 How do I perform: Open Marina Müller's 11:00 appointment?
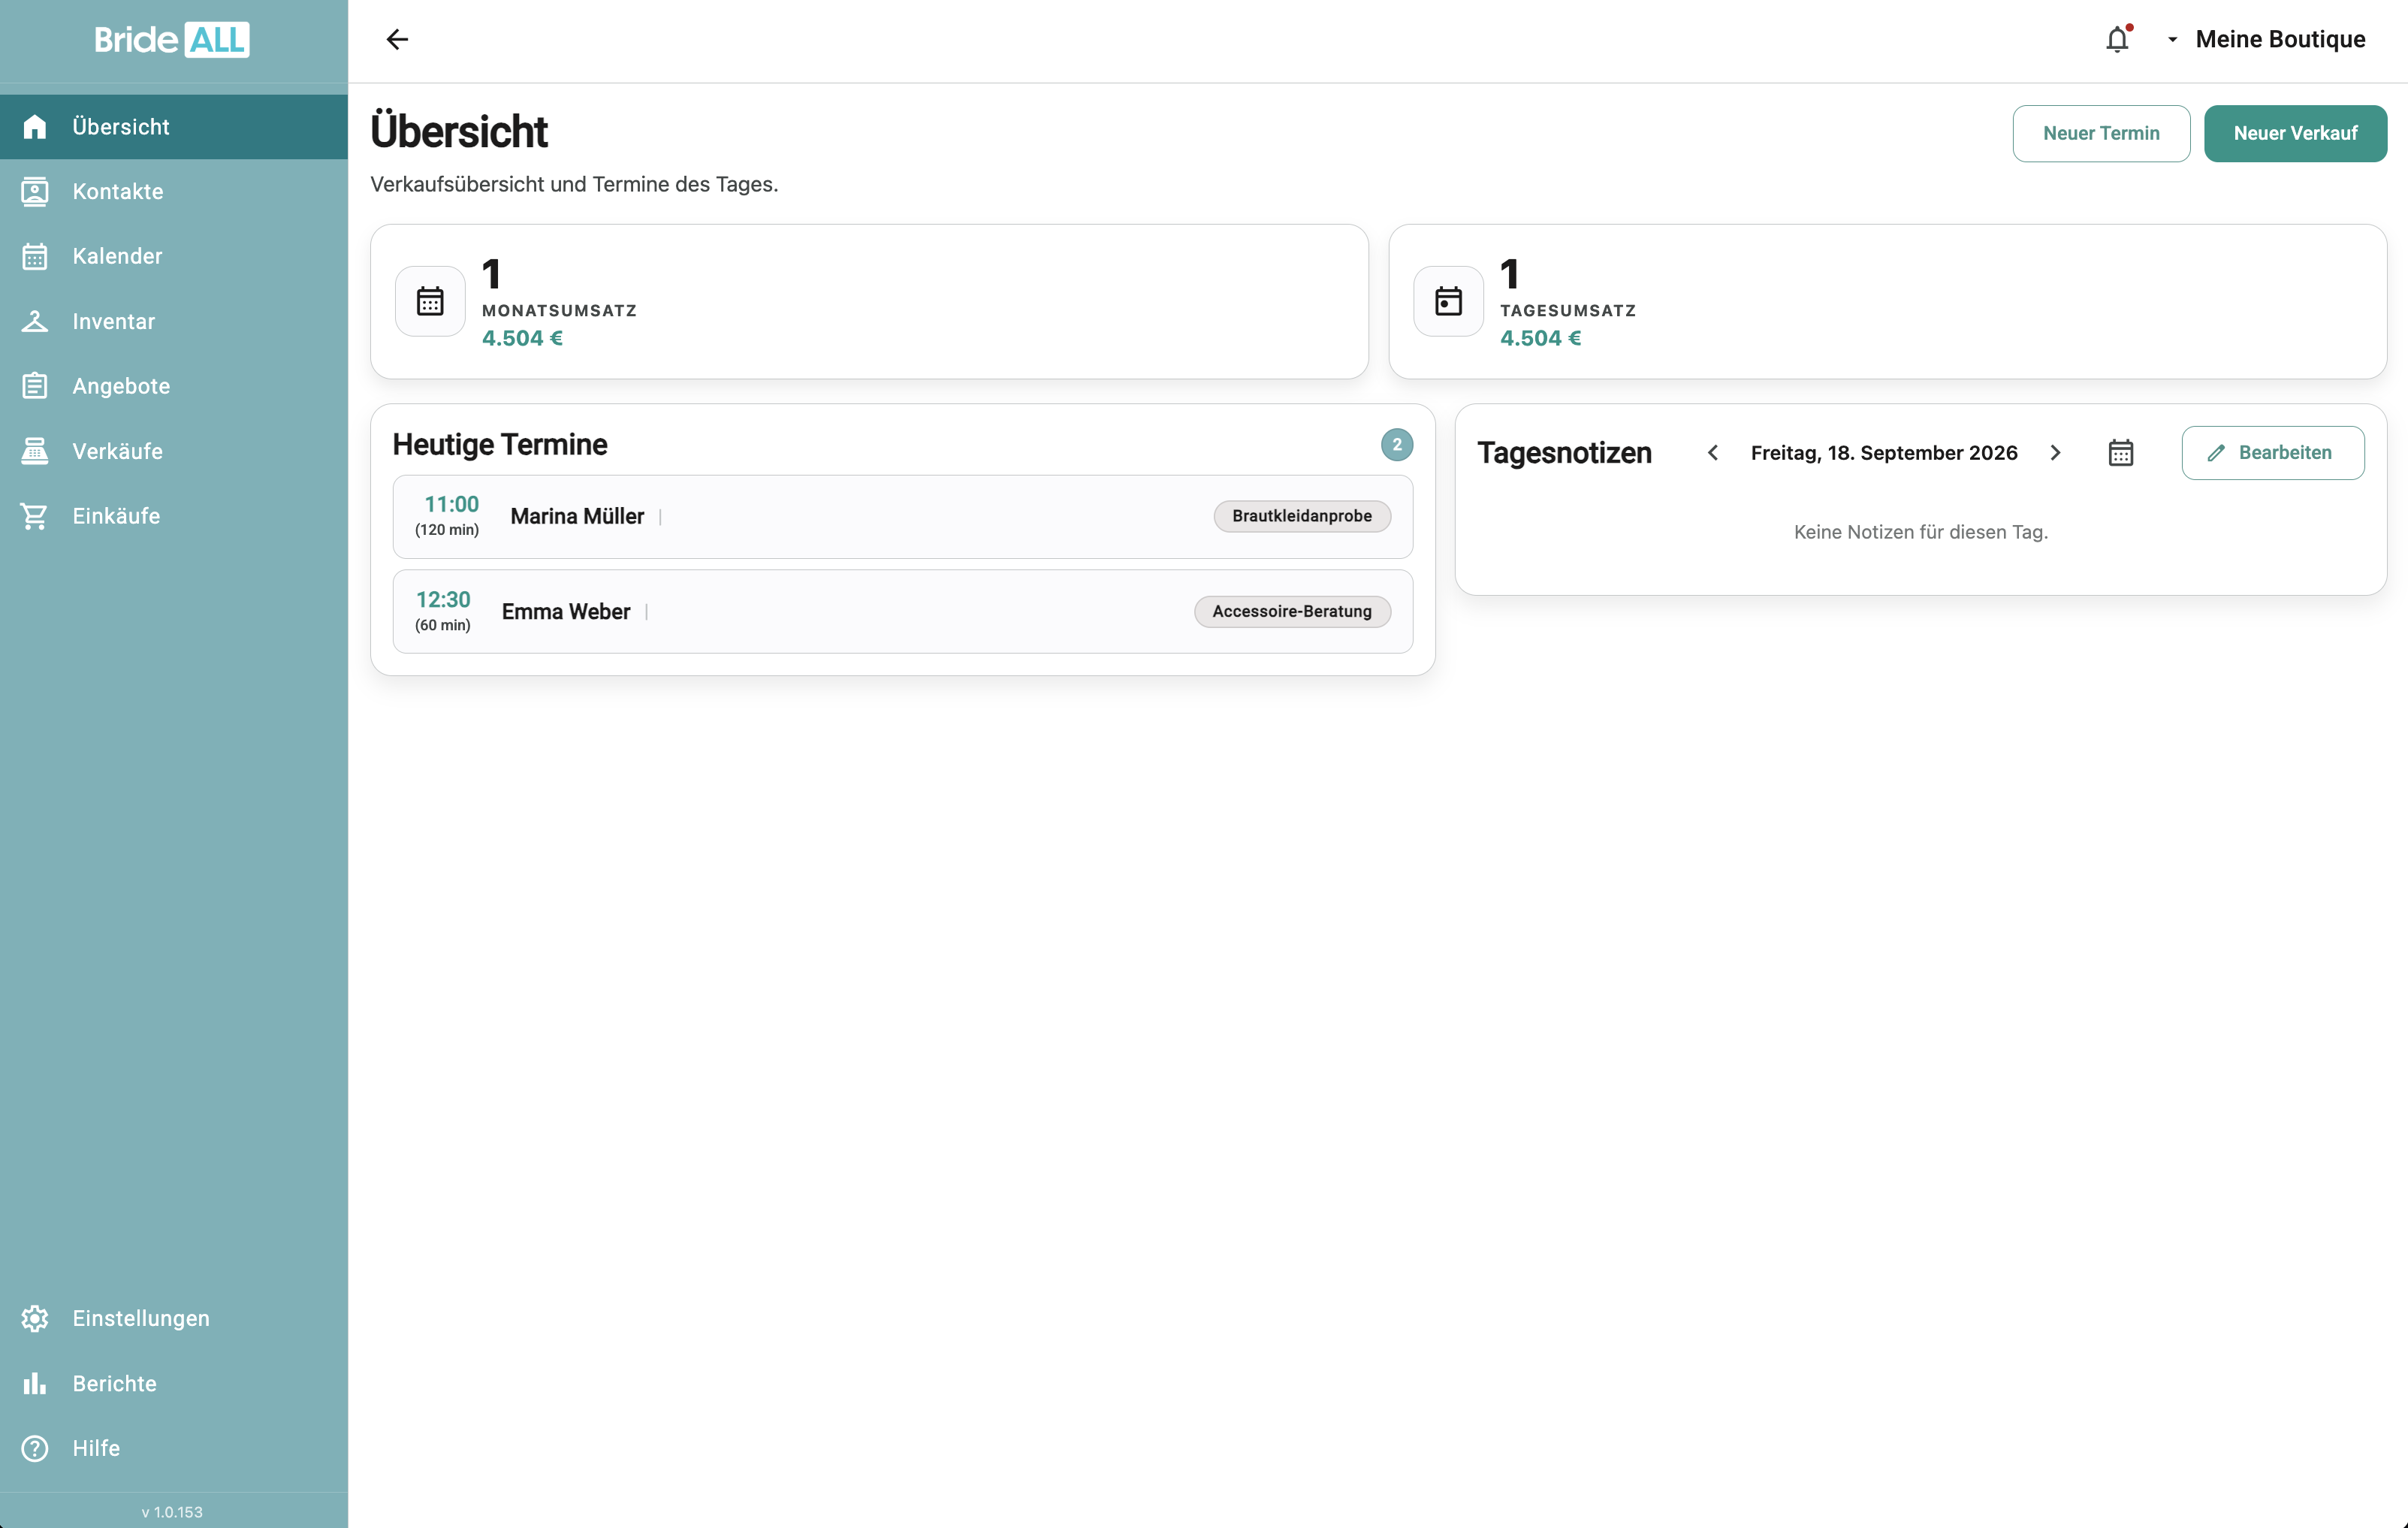pyautogui.click(x=903, y=516)
